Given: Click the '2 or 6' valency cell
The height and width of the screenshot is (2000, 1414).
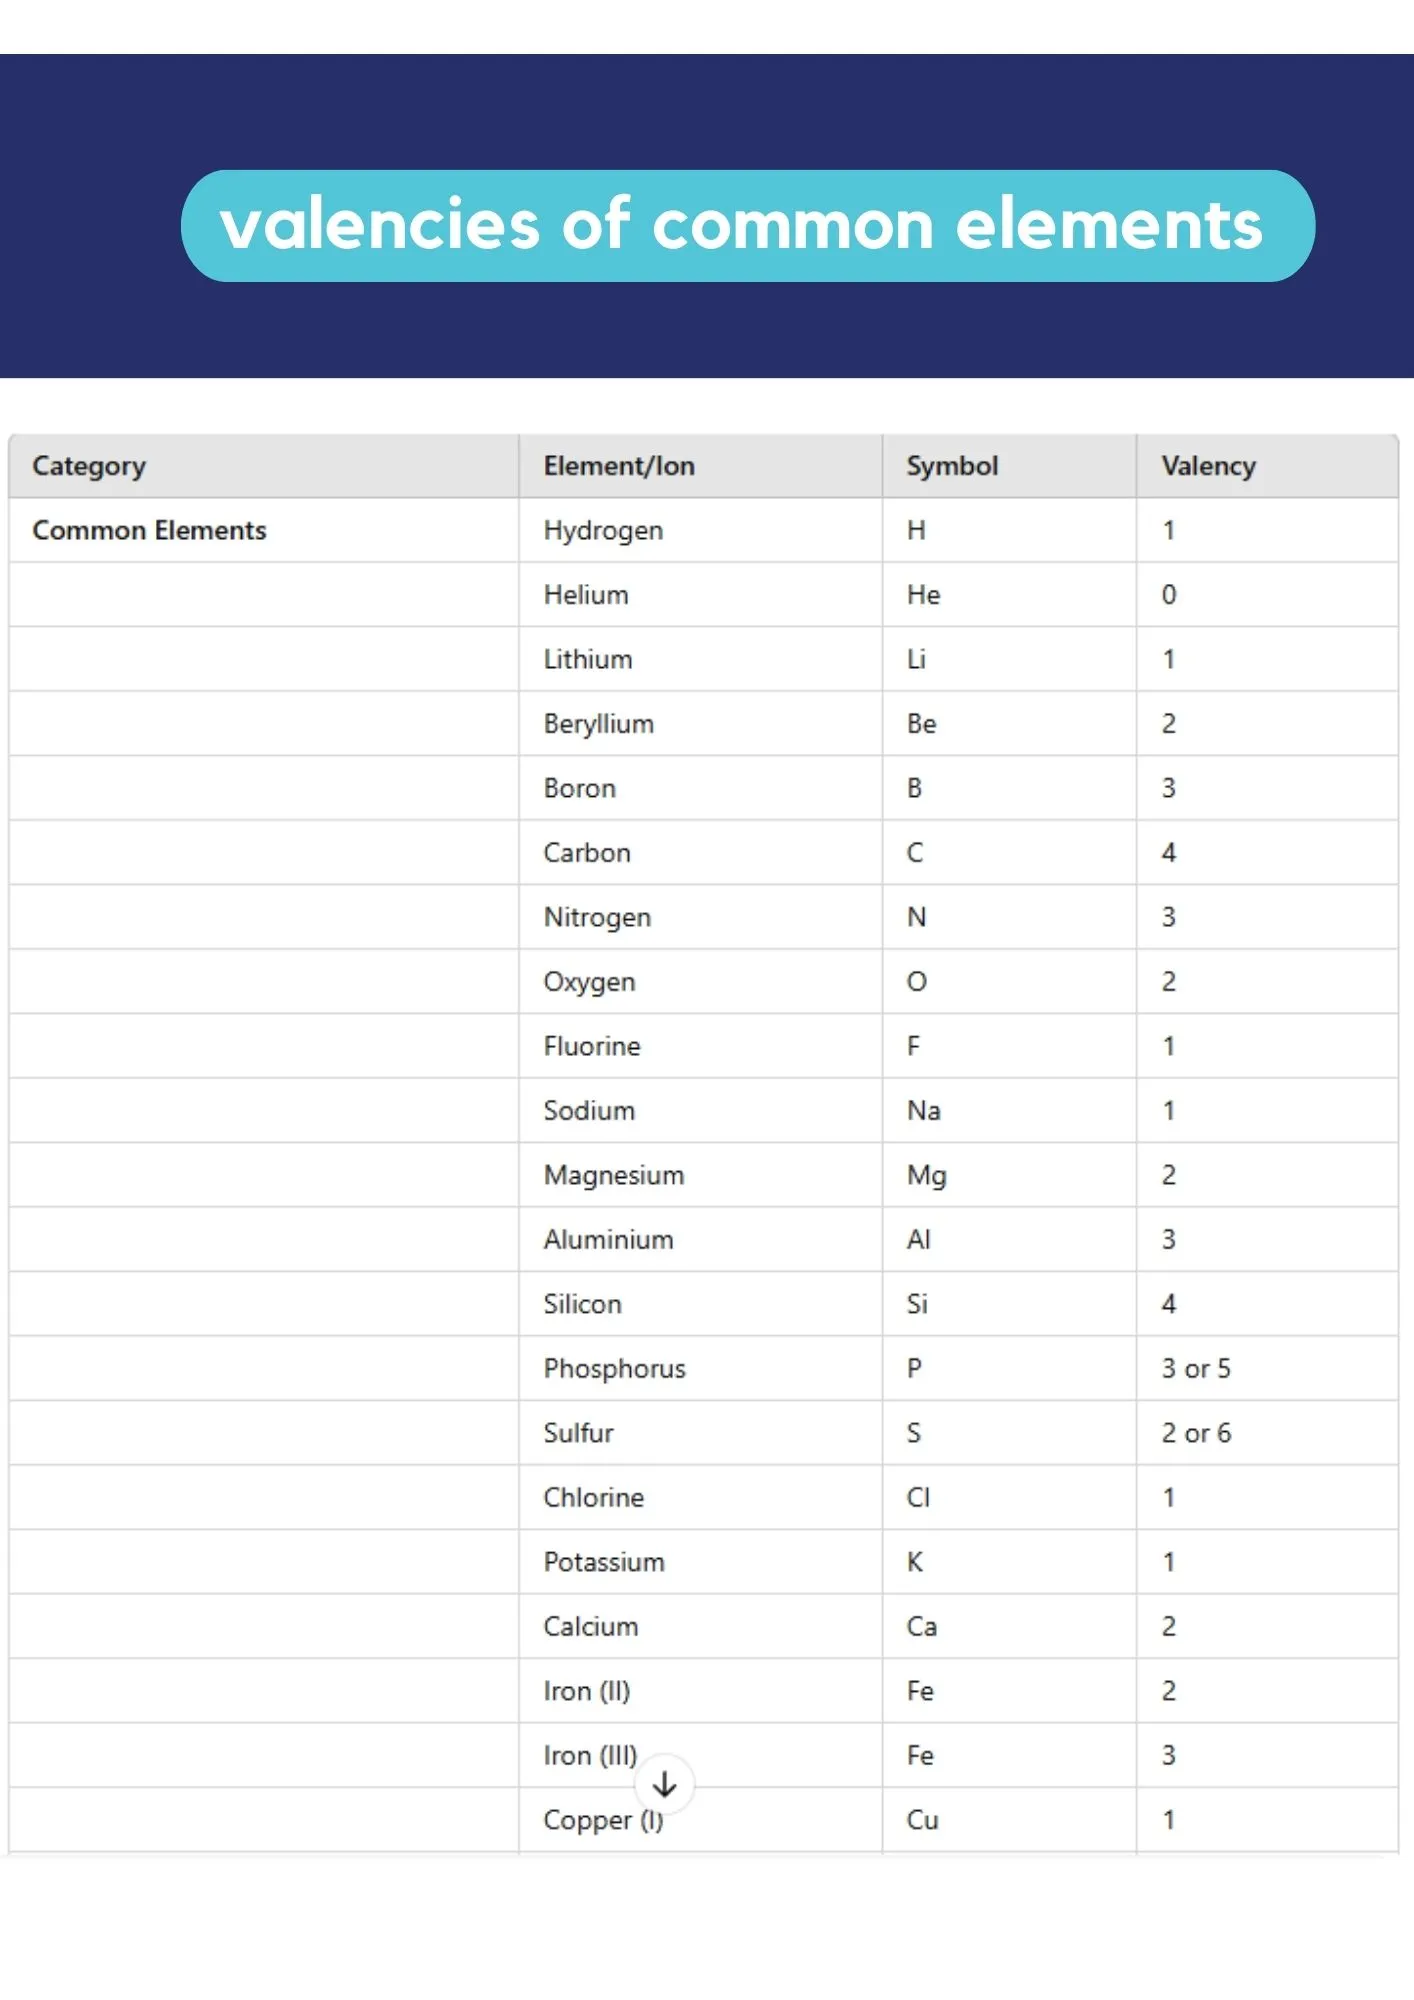Looking at the screenshot, I should [x=1196, y=1433].
